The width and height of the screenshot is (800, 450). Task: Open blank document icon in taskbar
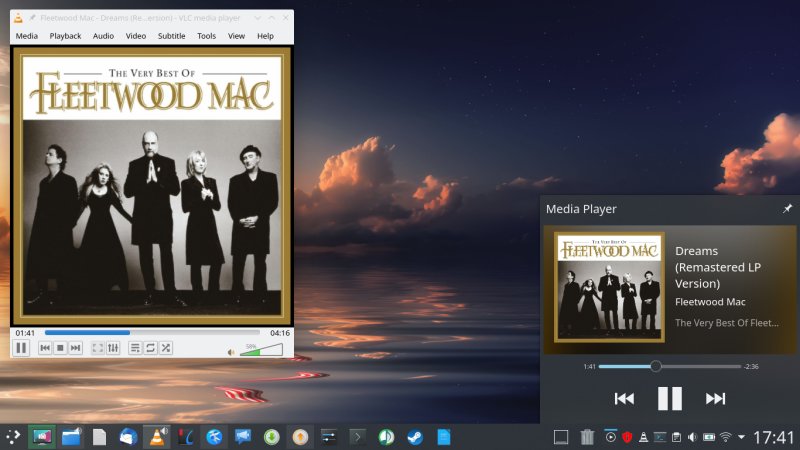tap(99, 437)
